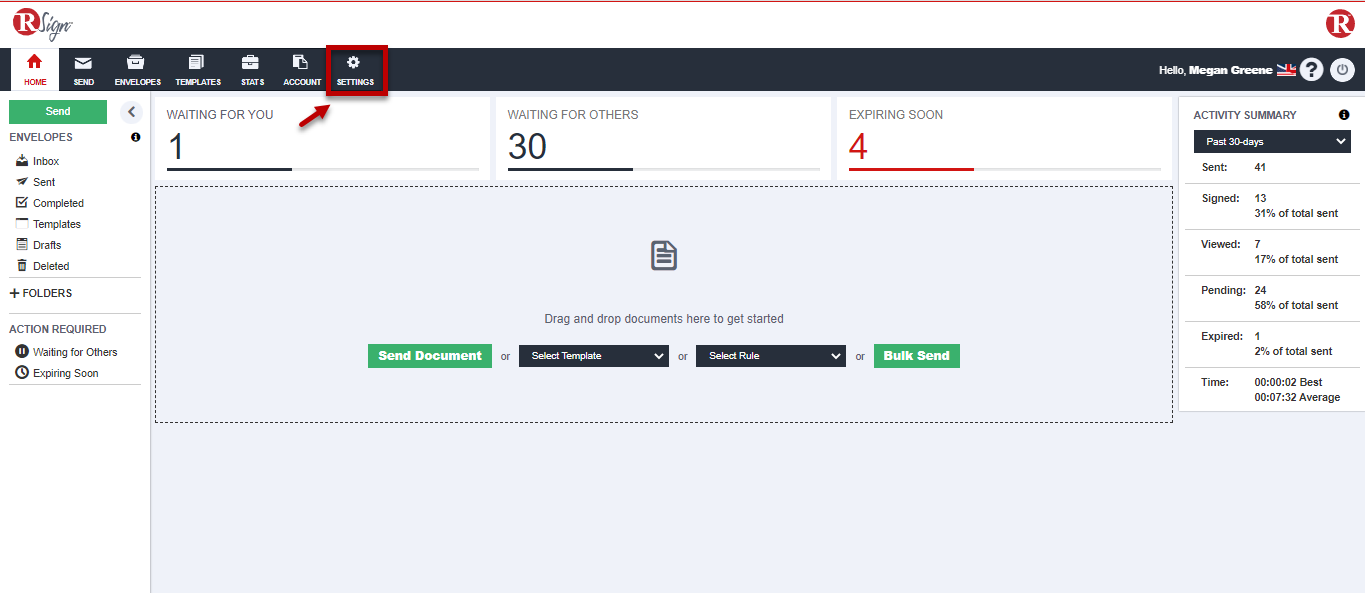1365x593 pixels.
Task: Collapse the left sidebar with chevron
Action: [132, 112]
